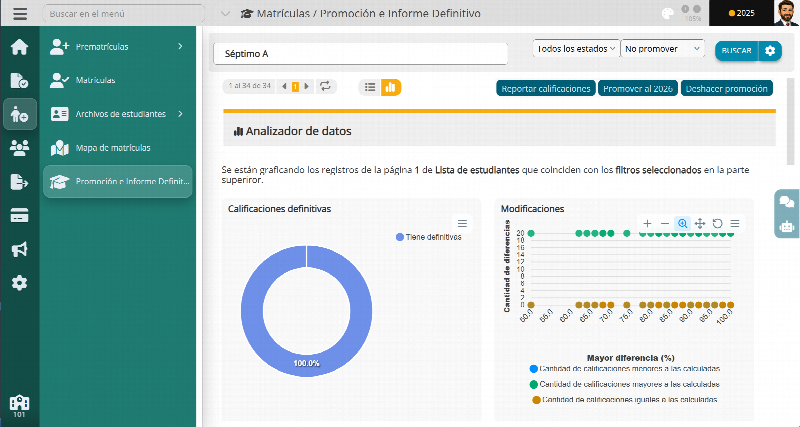Switch to list view icon
Screen dimensions: 800x427
[x=370, y=87]
